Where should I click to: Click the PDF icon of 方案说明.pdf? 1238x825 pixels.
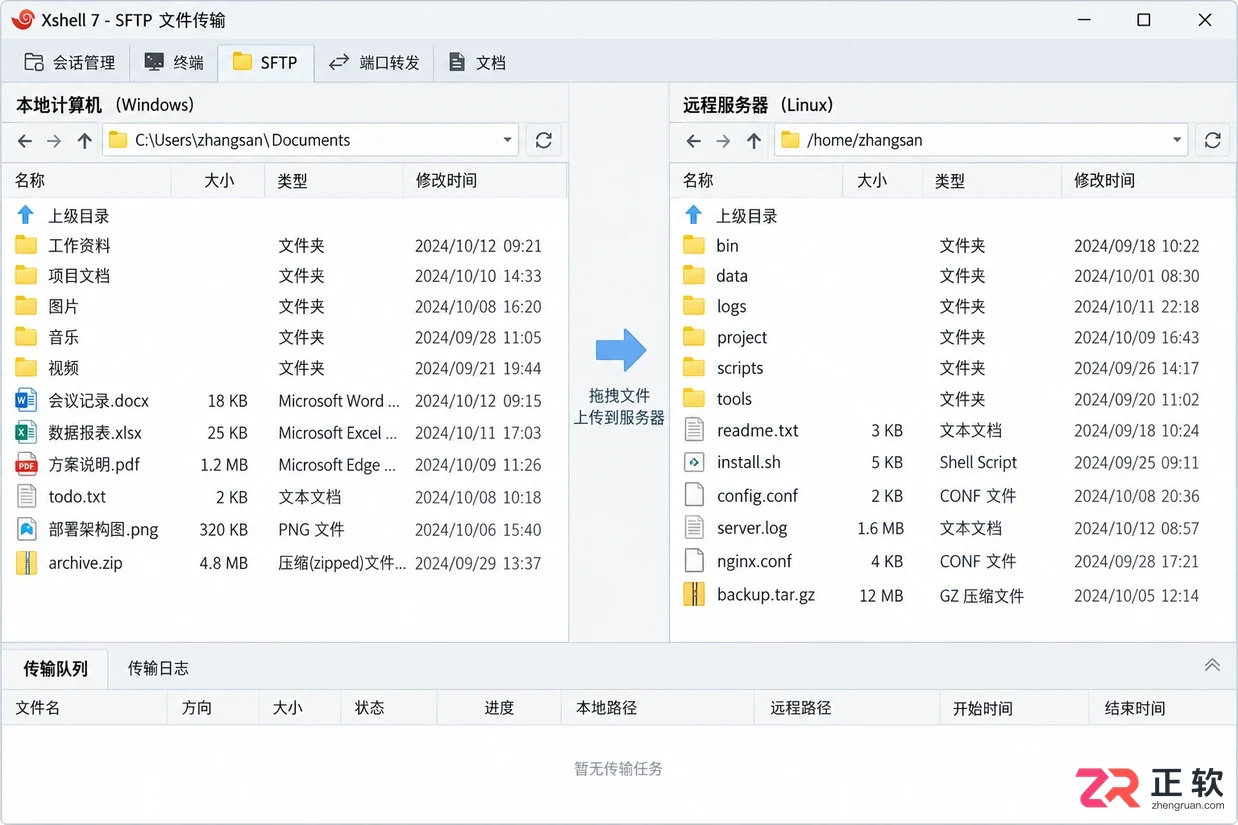click(x=26, y=465)
